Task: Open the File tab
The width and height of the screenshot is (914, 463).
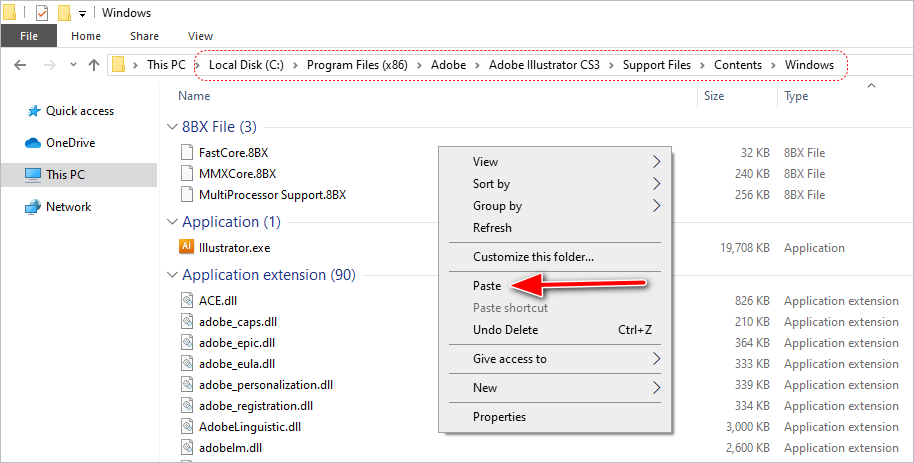Action: (29, 36)
